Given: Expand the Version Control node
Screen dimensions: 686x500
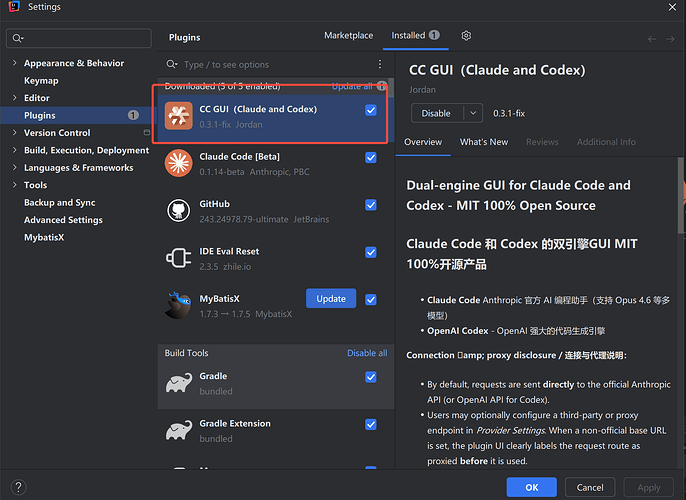Looking at the screenshot, I should (14, 133).
